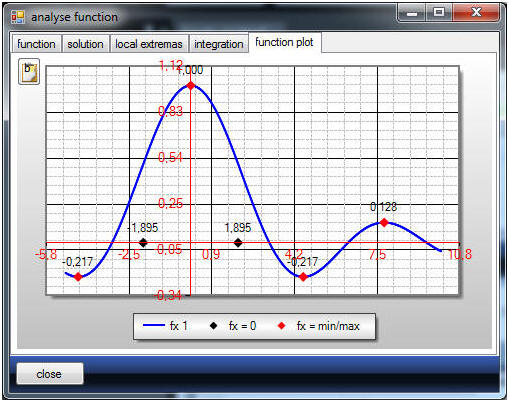Viewport: 509px width, 402px height.
Task: Click the fx = 0 black diamond legend entry
Action: tap(233, 326)
